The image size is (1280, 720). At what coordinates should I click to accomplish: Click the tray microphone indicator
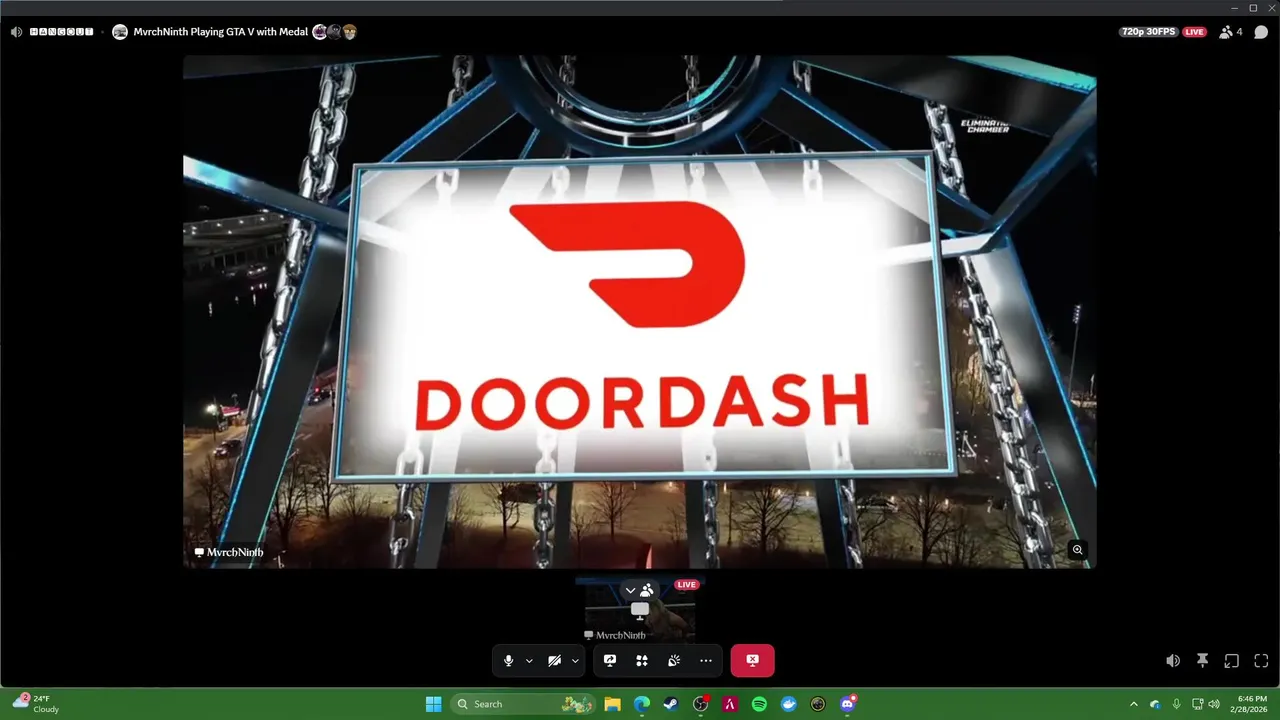[1176, 704]
